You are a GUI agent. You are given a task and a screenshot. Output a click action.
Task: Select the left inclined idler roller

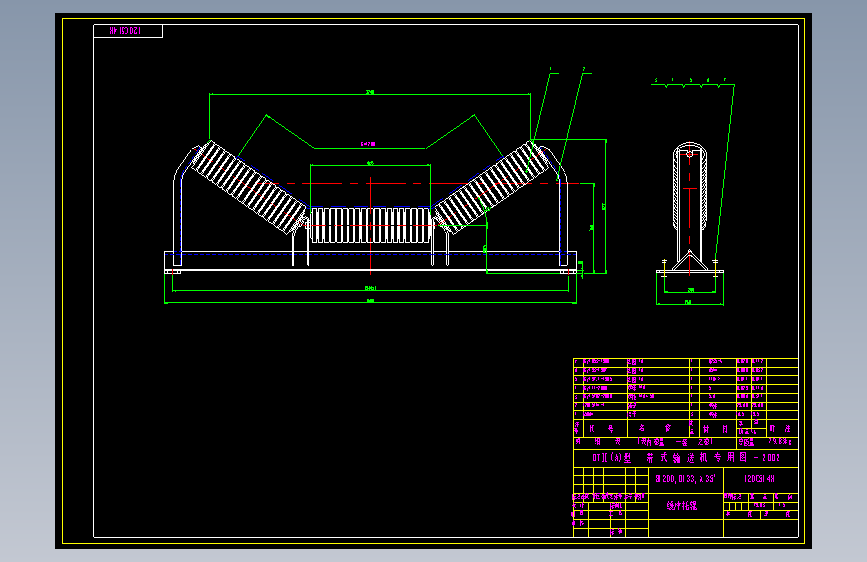tap(249, 187)
